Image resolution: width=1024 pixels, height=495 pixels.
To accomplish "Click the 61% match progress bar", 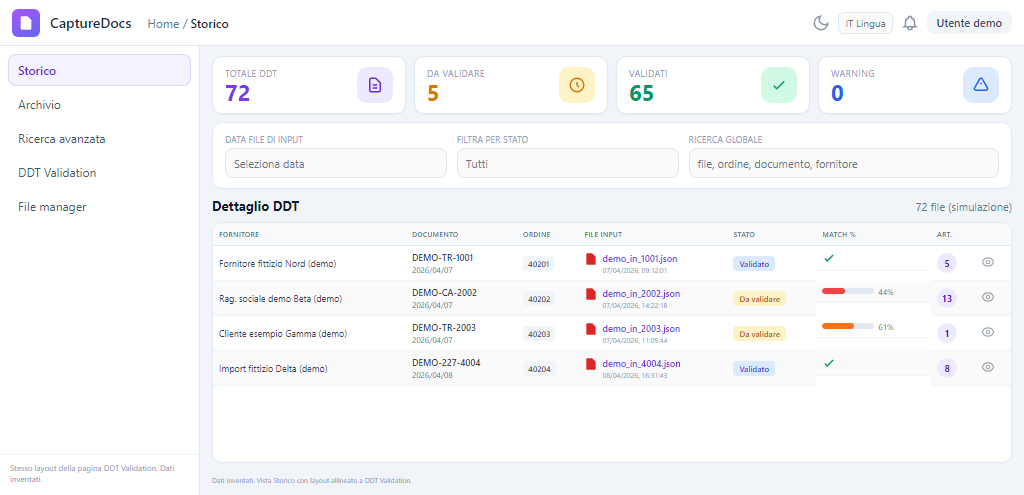I will (848, 326).
